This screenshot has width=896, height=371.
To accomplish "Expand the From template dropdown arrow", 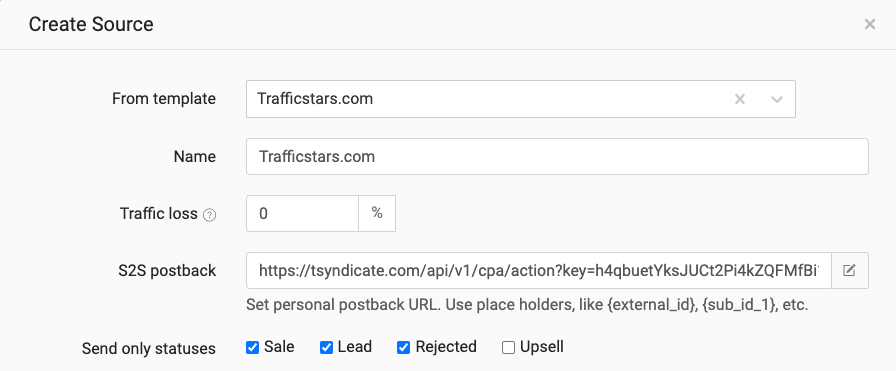I will pyautogui.click(x=777, y=99).
